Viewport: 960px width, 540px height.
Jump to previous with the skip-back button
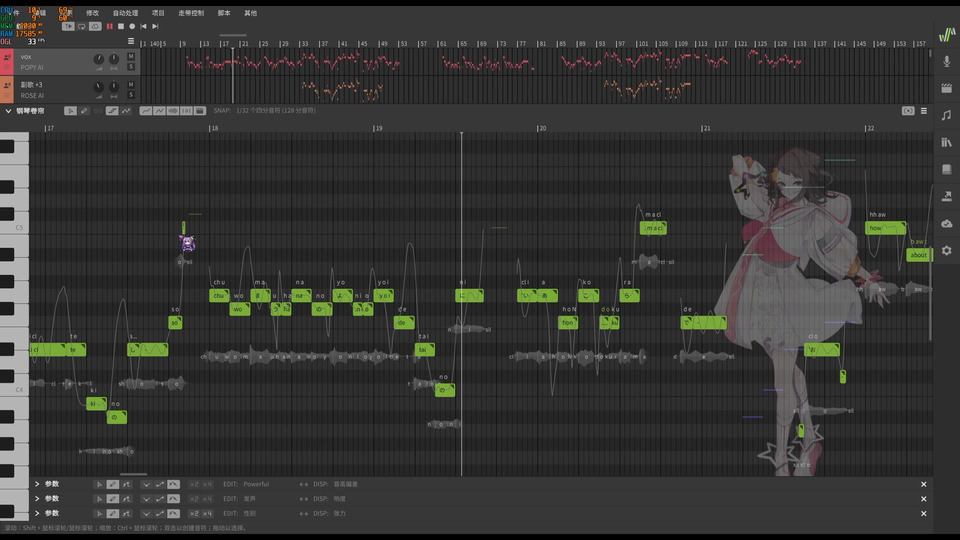pos(143,26)
